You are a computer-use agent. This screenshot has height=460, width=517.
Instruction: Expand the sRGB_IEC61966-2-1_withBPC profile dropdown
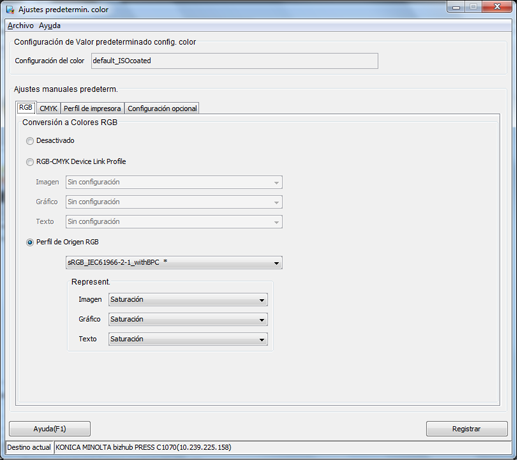pyautogui.click(x=174, y=263)
